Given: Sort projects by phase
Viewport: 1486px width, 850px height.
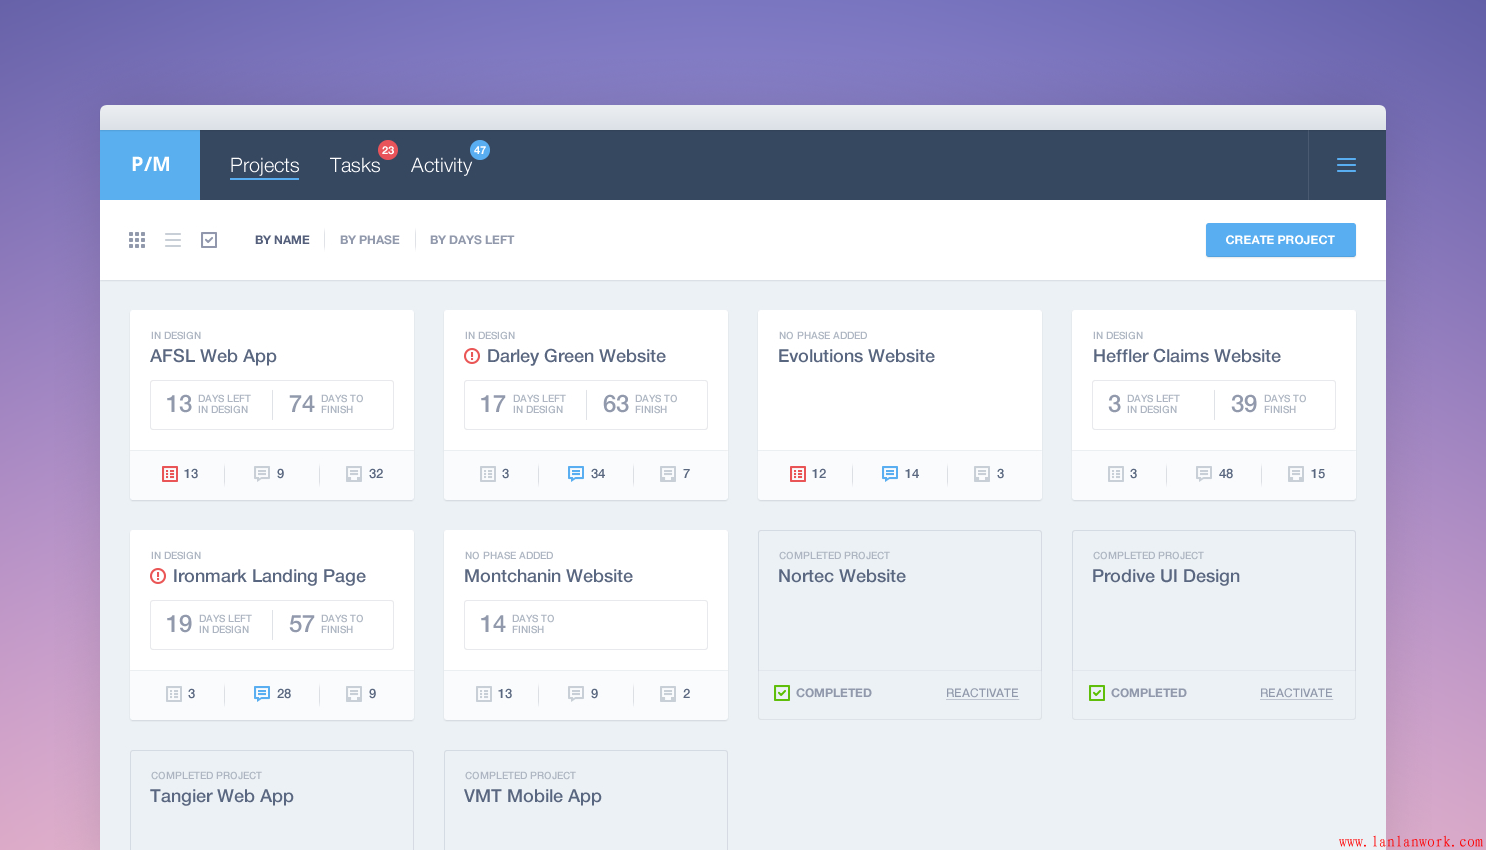Looking at the screenshot, I should tap(369, 240).
